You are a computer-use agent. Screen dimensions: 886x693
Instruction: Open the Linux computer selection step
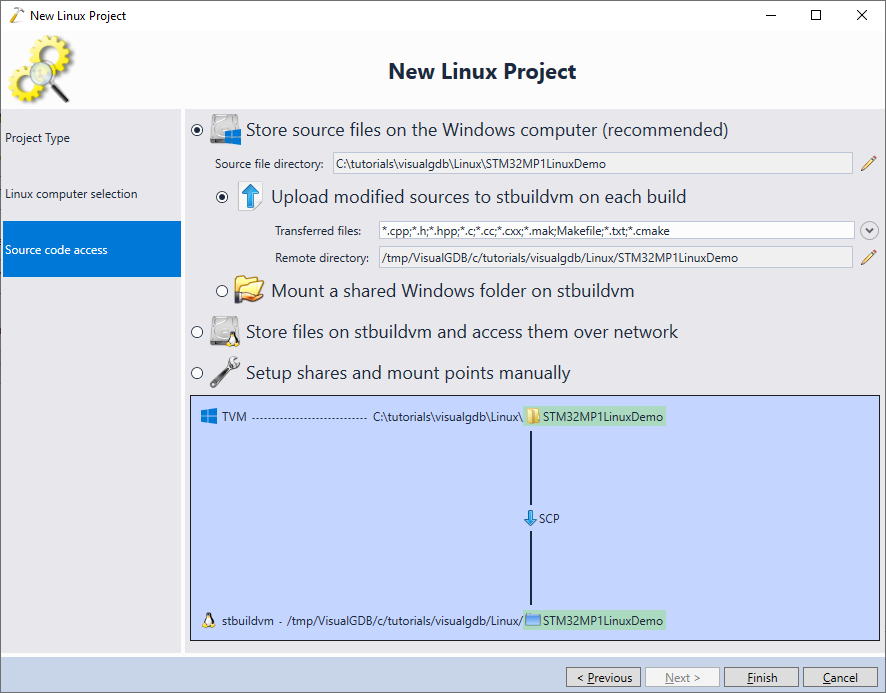click(92, 194)
